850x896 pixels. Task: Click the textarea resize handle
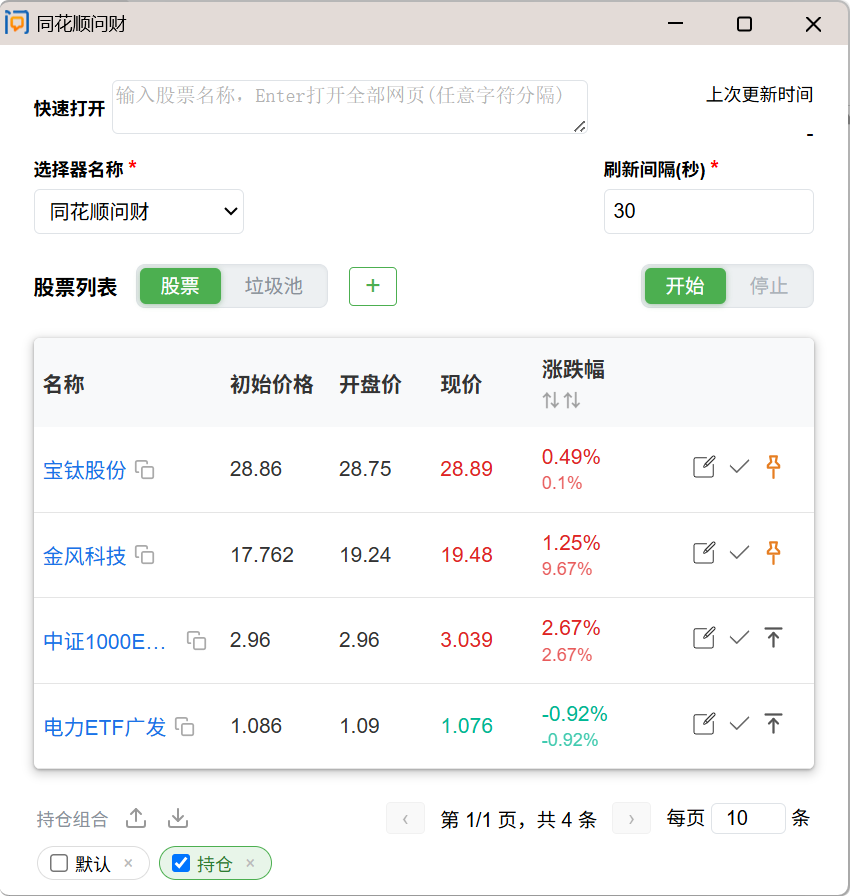580,127
